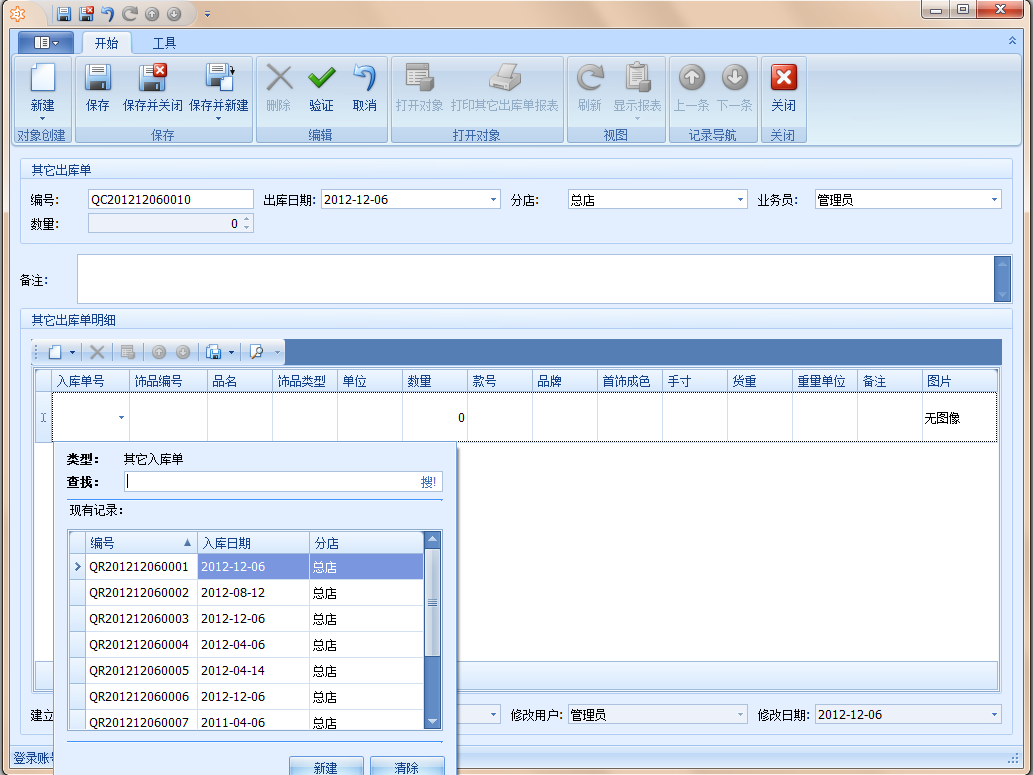Click the 新建 new object icon

[42, 78]
